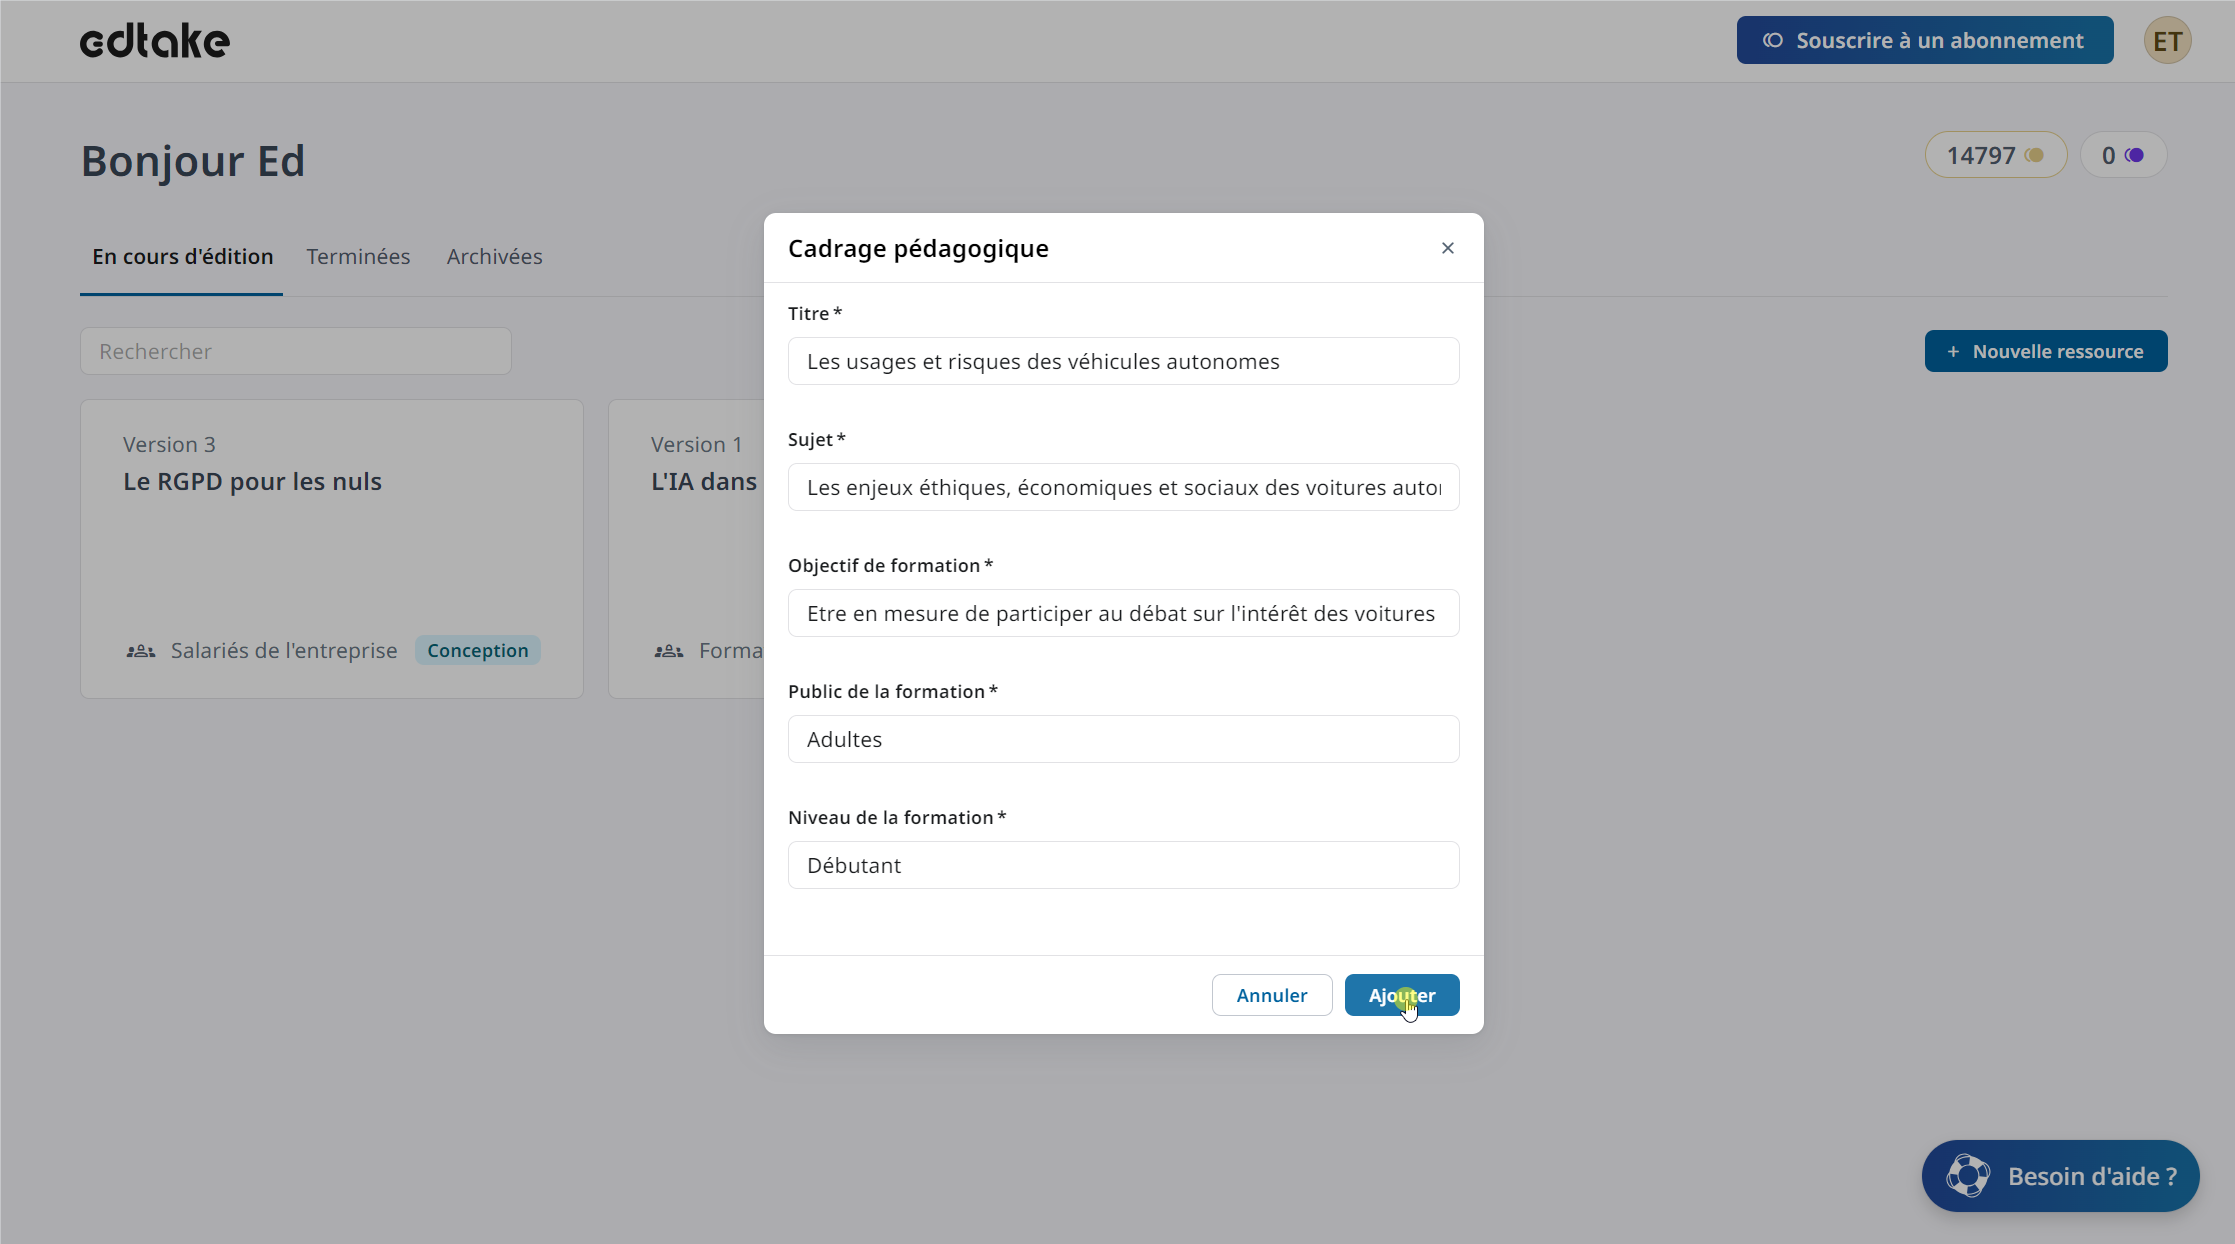Switch to the Terminées tab
Screen dimensions: 2235x1244
tap(358, 257)
